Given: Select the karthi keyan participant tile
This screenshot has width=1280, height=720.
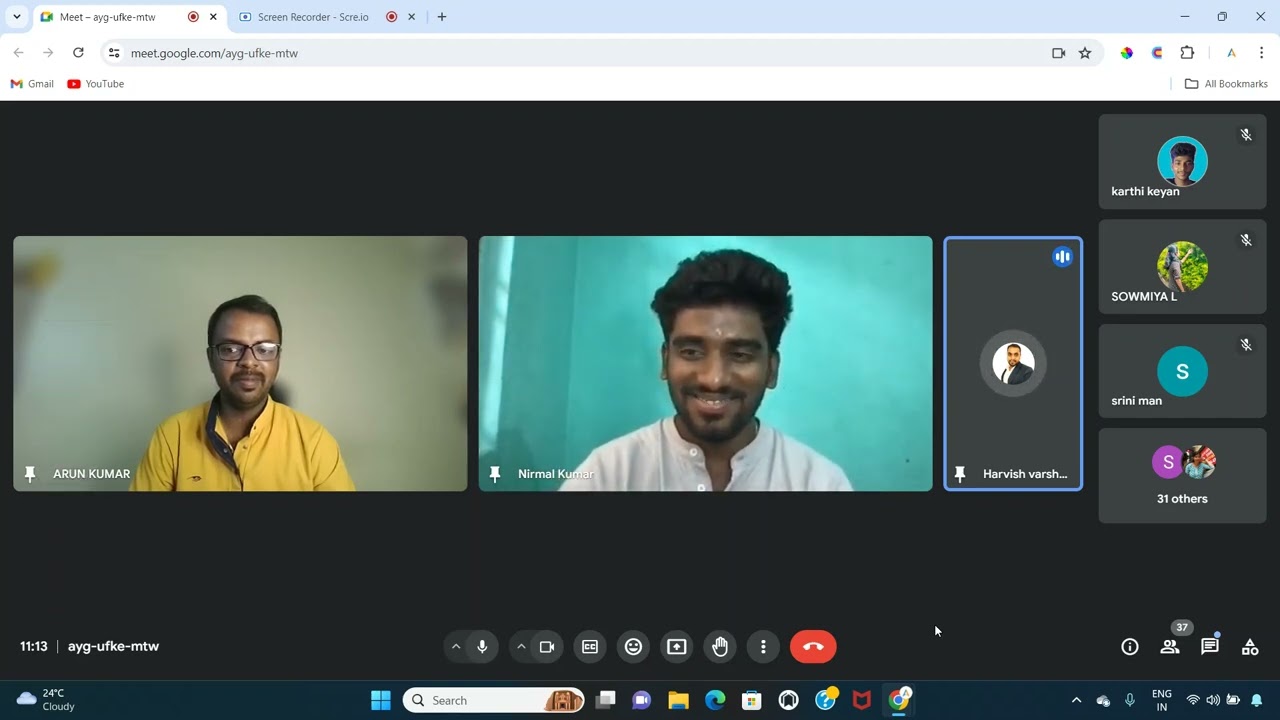Looking at the screenshot, I should coord(1182,162).
